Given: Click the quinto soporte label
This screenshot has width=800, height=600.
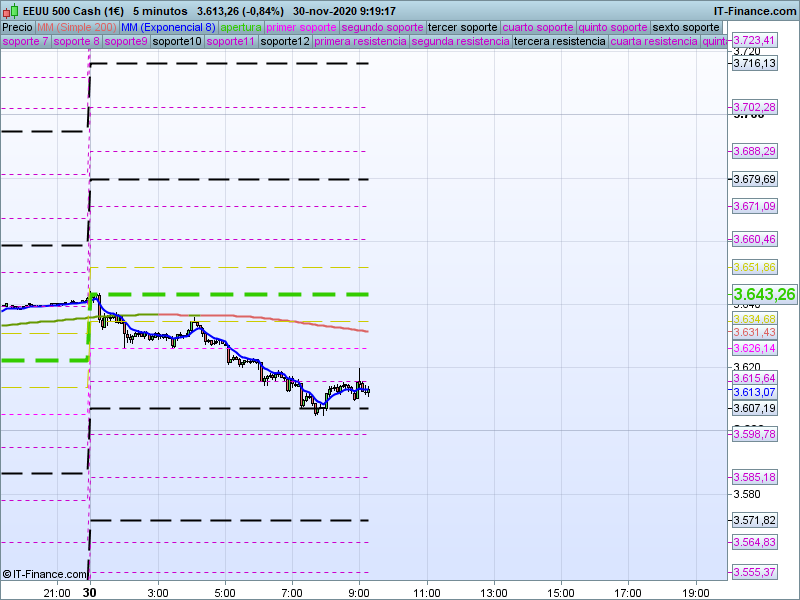Looking at the screenshot, I should tap(613, 28).
